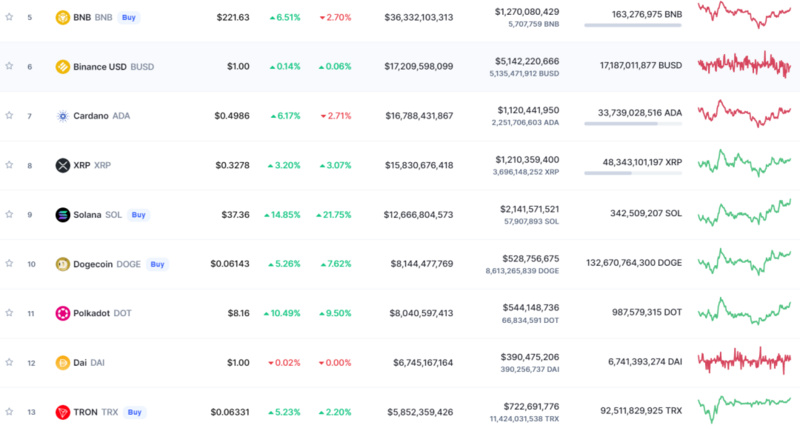Click XRP circulating supply progress bar
This screenshot has width=800, height=431.
[x=633, y=173]
